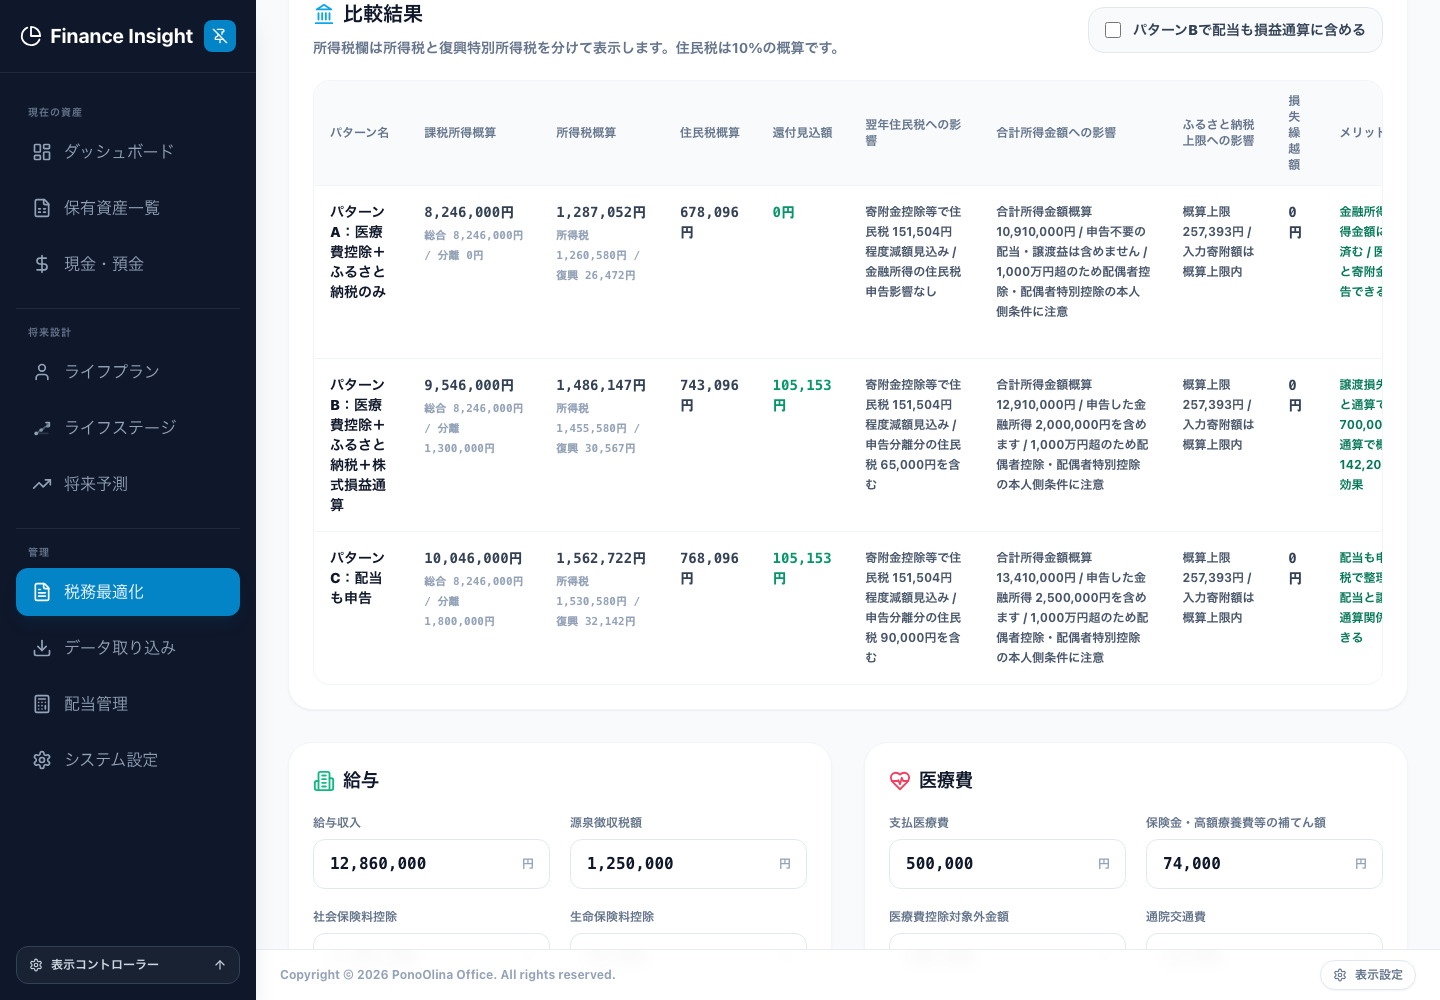Click the データ取り込み download icon

point(42,648)
